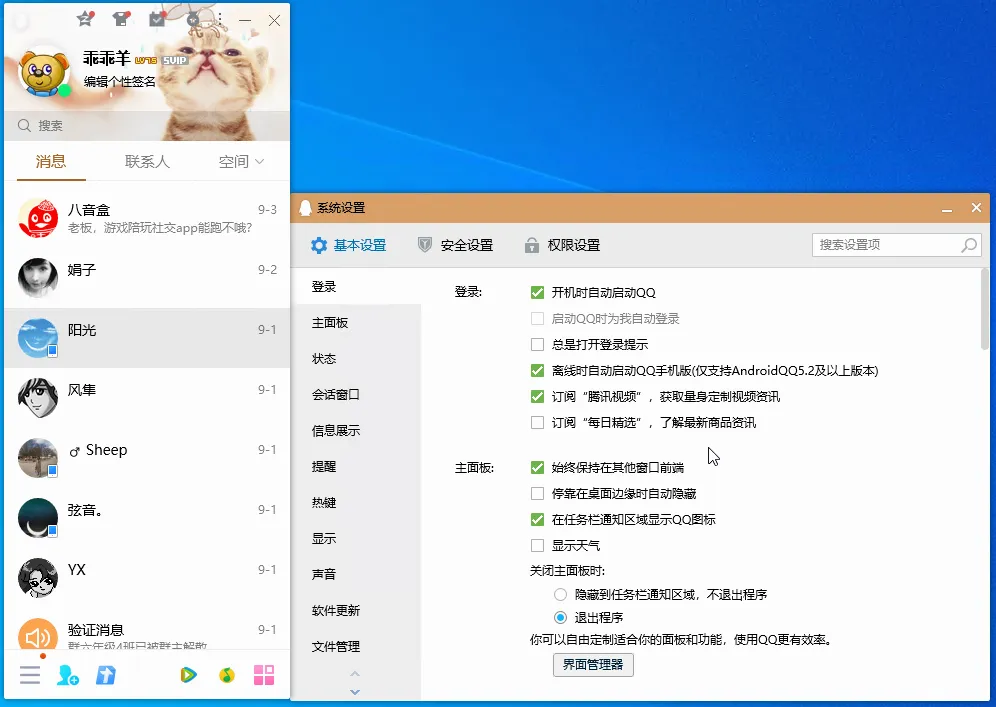Open 基本设置 tab
Image resolution: width=996 pixels, height=707 pixels.
348,245
